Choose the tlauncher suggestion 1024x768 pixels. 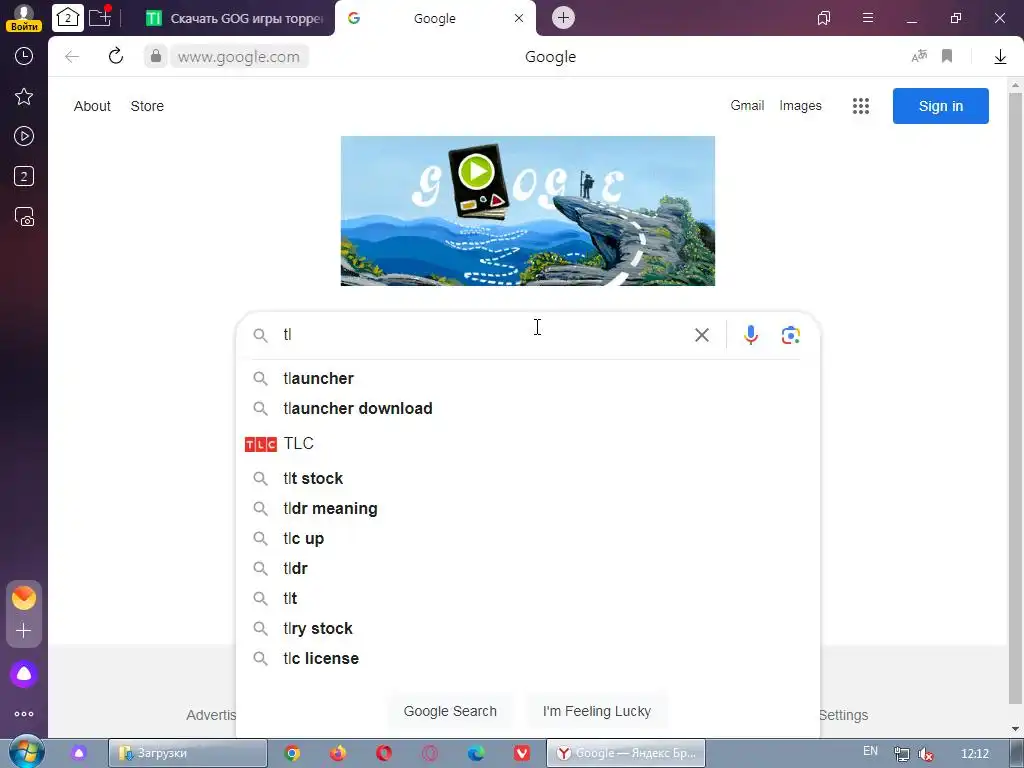(527, 378)
